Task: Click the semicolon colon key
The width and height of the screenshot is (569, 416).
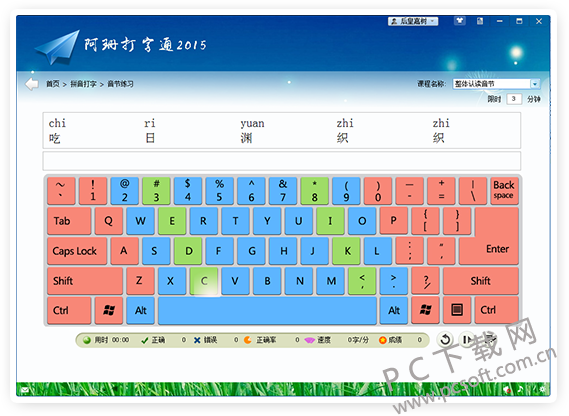Action: click(x=410, y=251)
